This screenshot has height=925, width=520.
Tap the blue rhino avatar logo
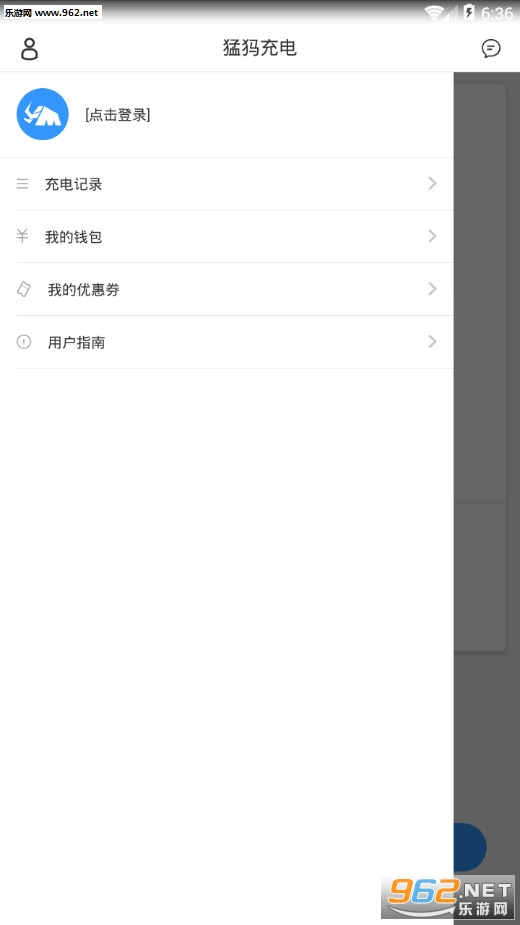coord(42,114)
